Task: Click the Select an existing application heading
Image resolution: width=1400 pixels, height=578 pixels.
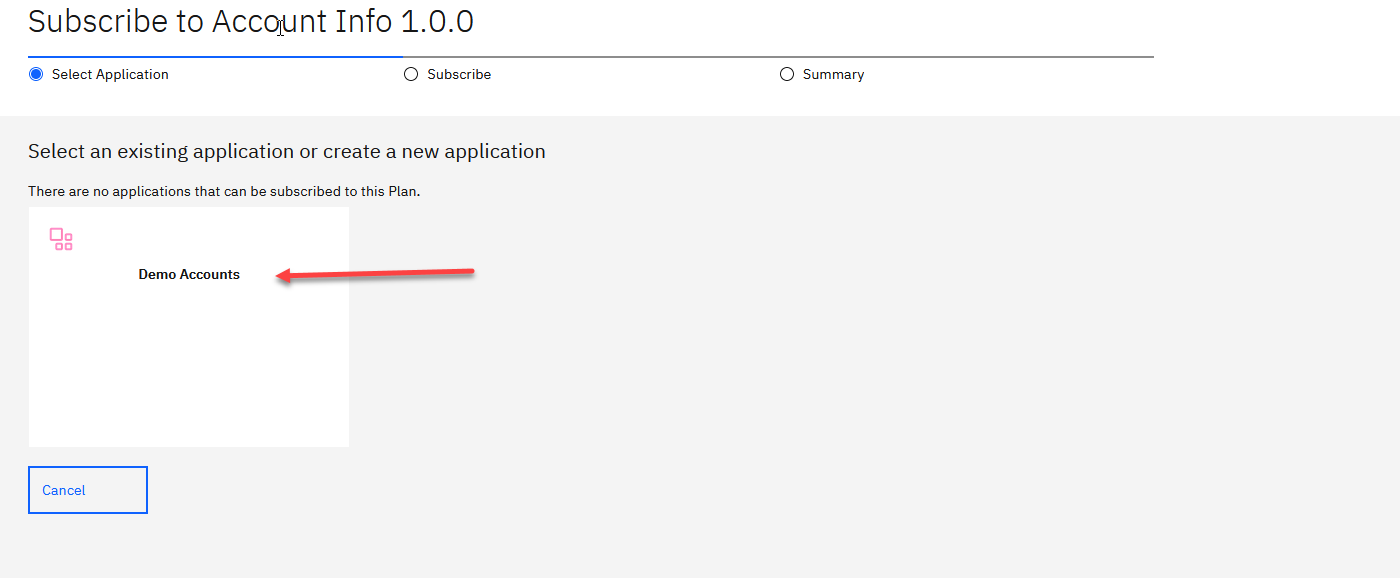Action: tap(286, 151)
